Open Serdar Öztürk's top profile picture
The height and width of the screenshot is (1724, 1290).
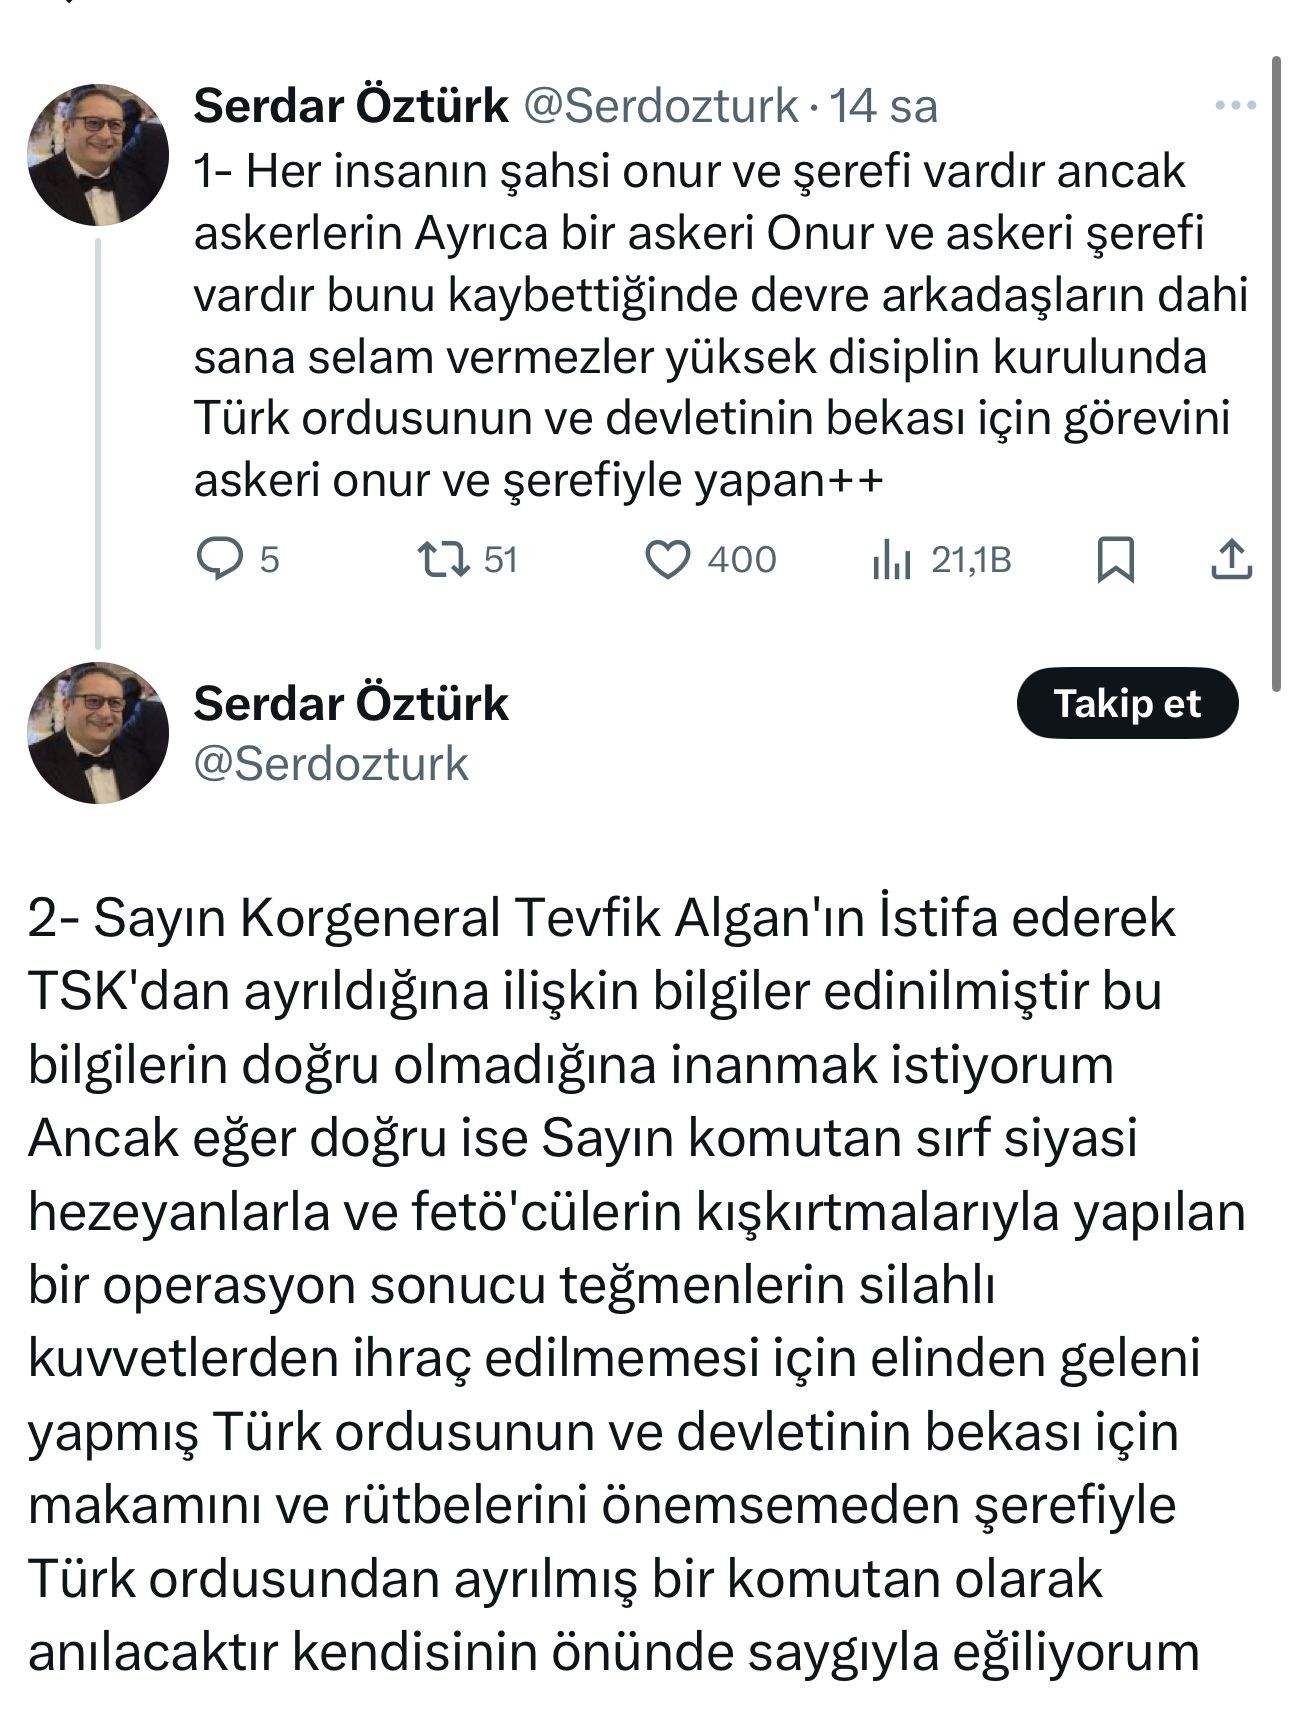(98, 155)
